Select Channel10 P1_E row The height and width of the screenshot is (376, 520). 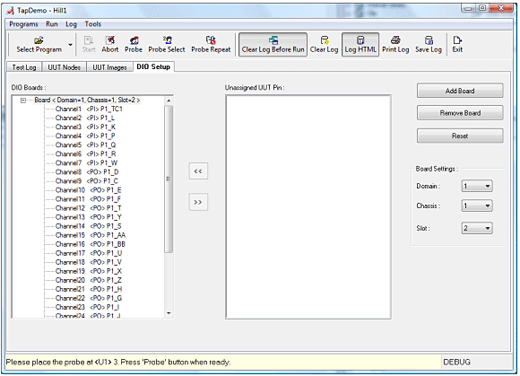pos(88,190)
